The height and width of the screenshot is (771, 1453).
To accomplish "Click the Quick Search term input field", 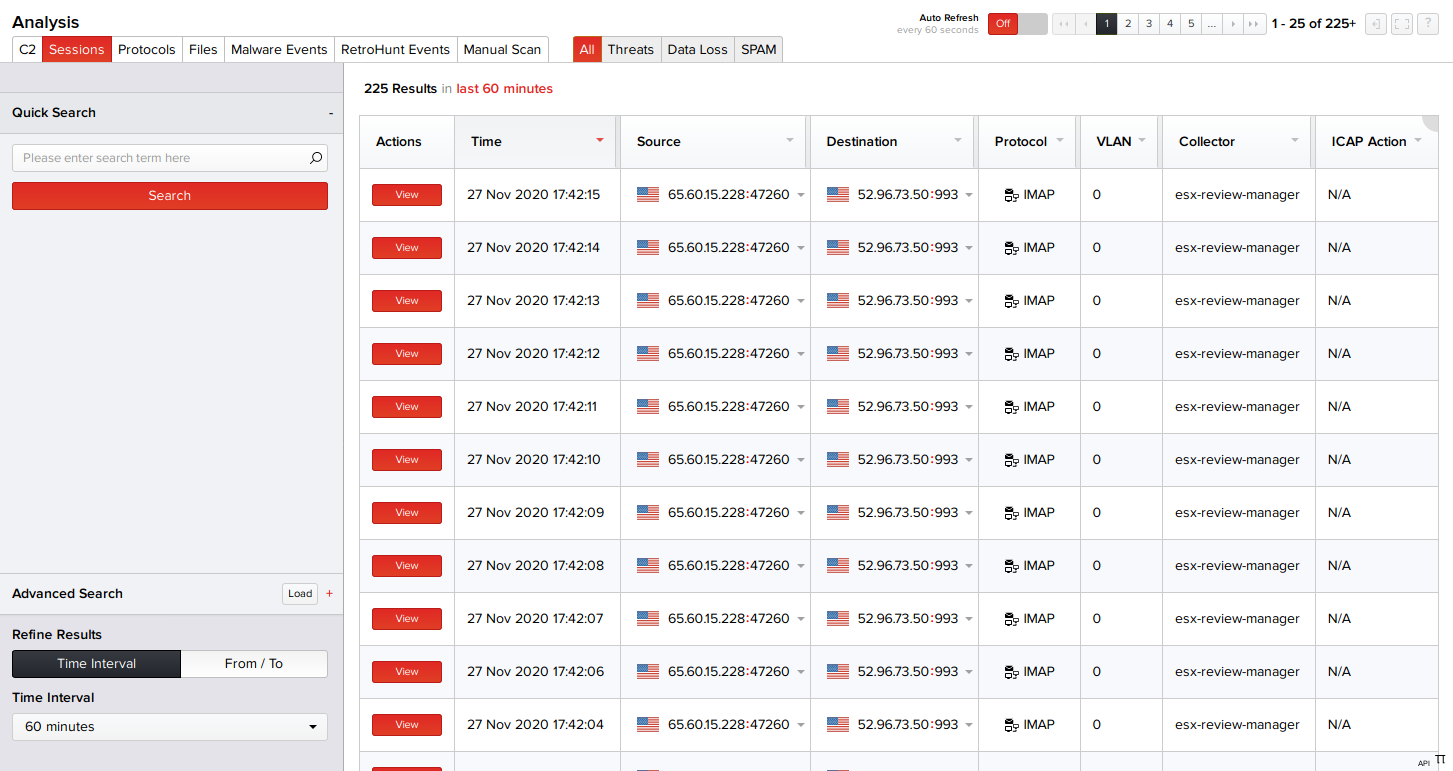I will [x=160, y=158].
